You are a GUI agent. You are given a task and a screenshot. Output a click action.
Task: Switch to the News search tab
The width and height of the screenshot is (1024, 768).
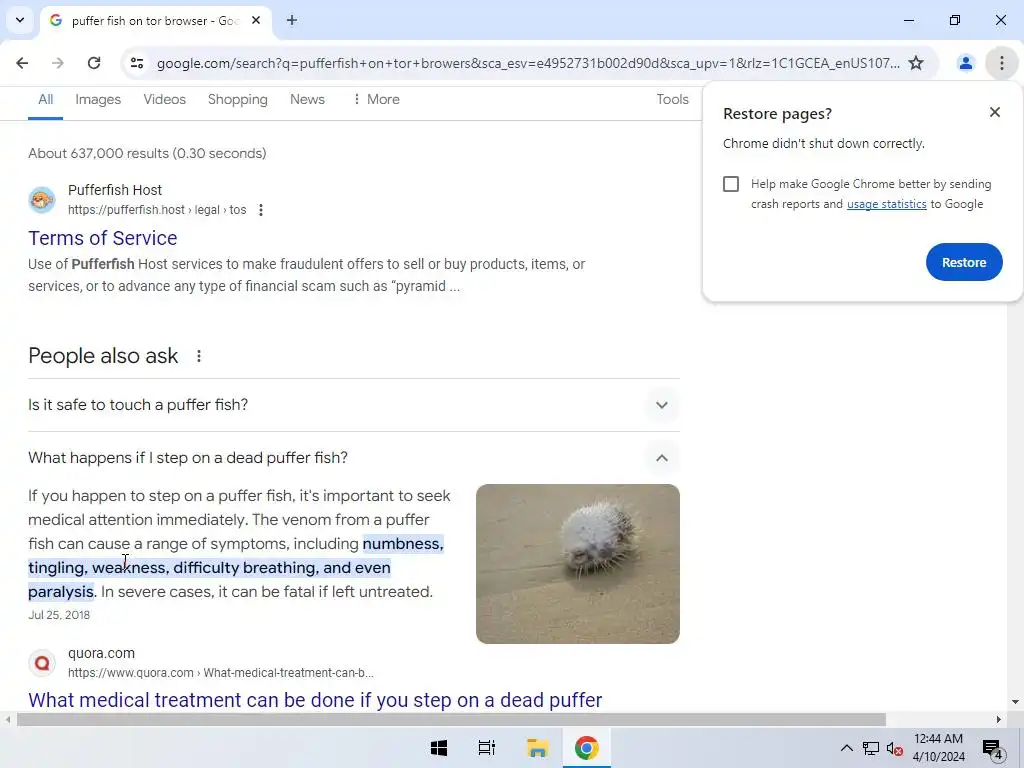coord(307,99)
